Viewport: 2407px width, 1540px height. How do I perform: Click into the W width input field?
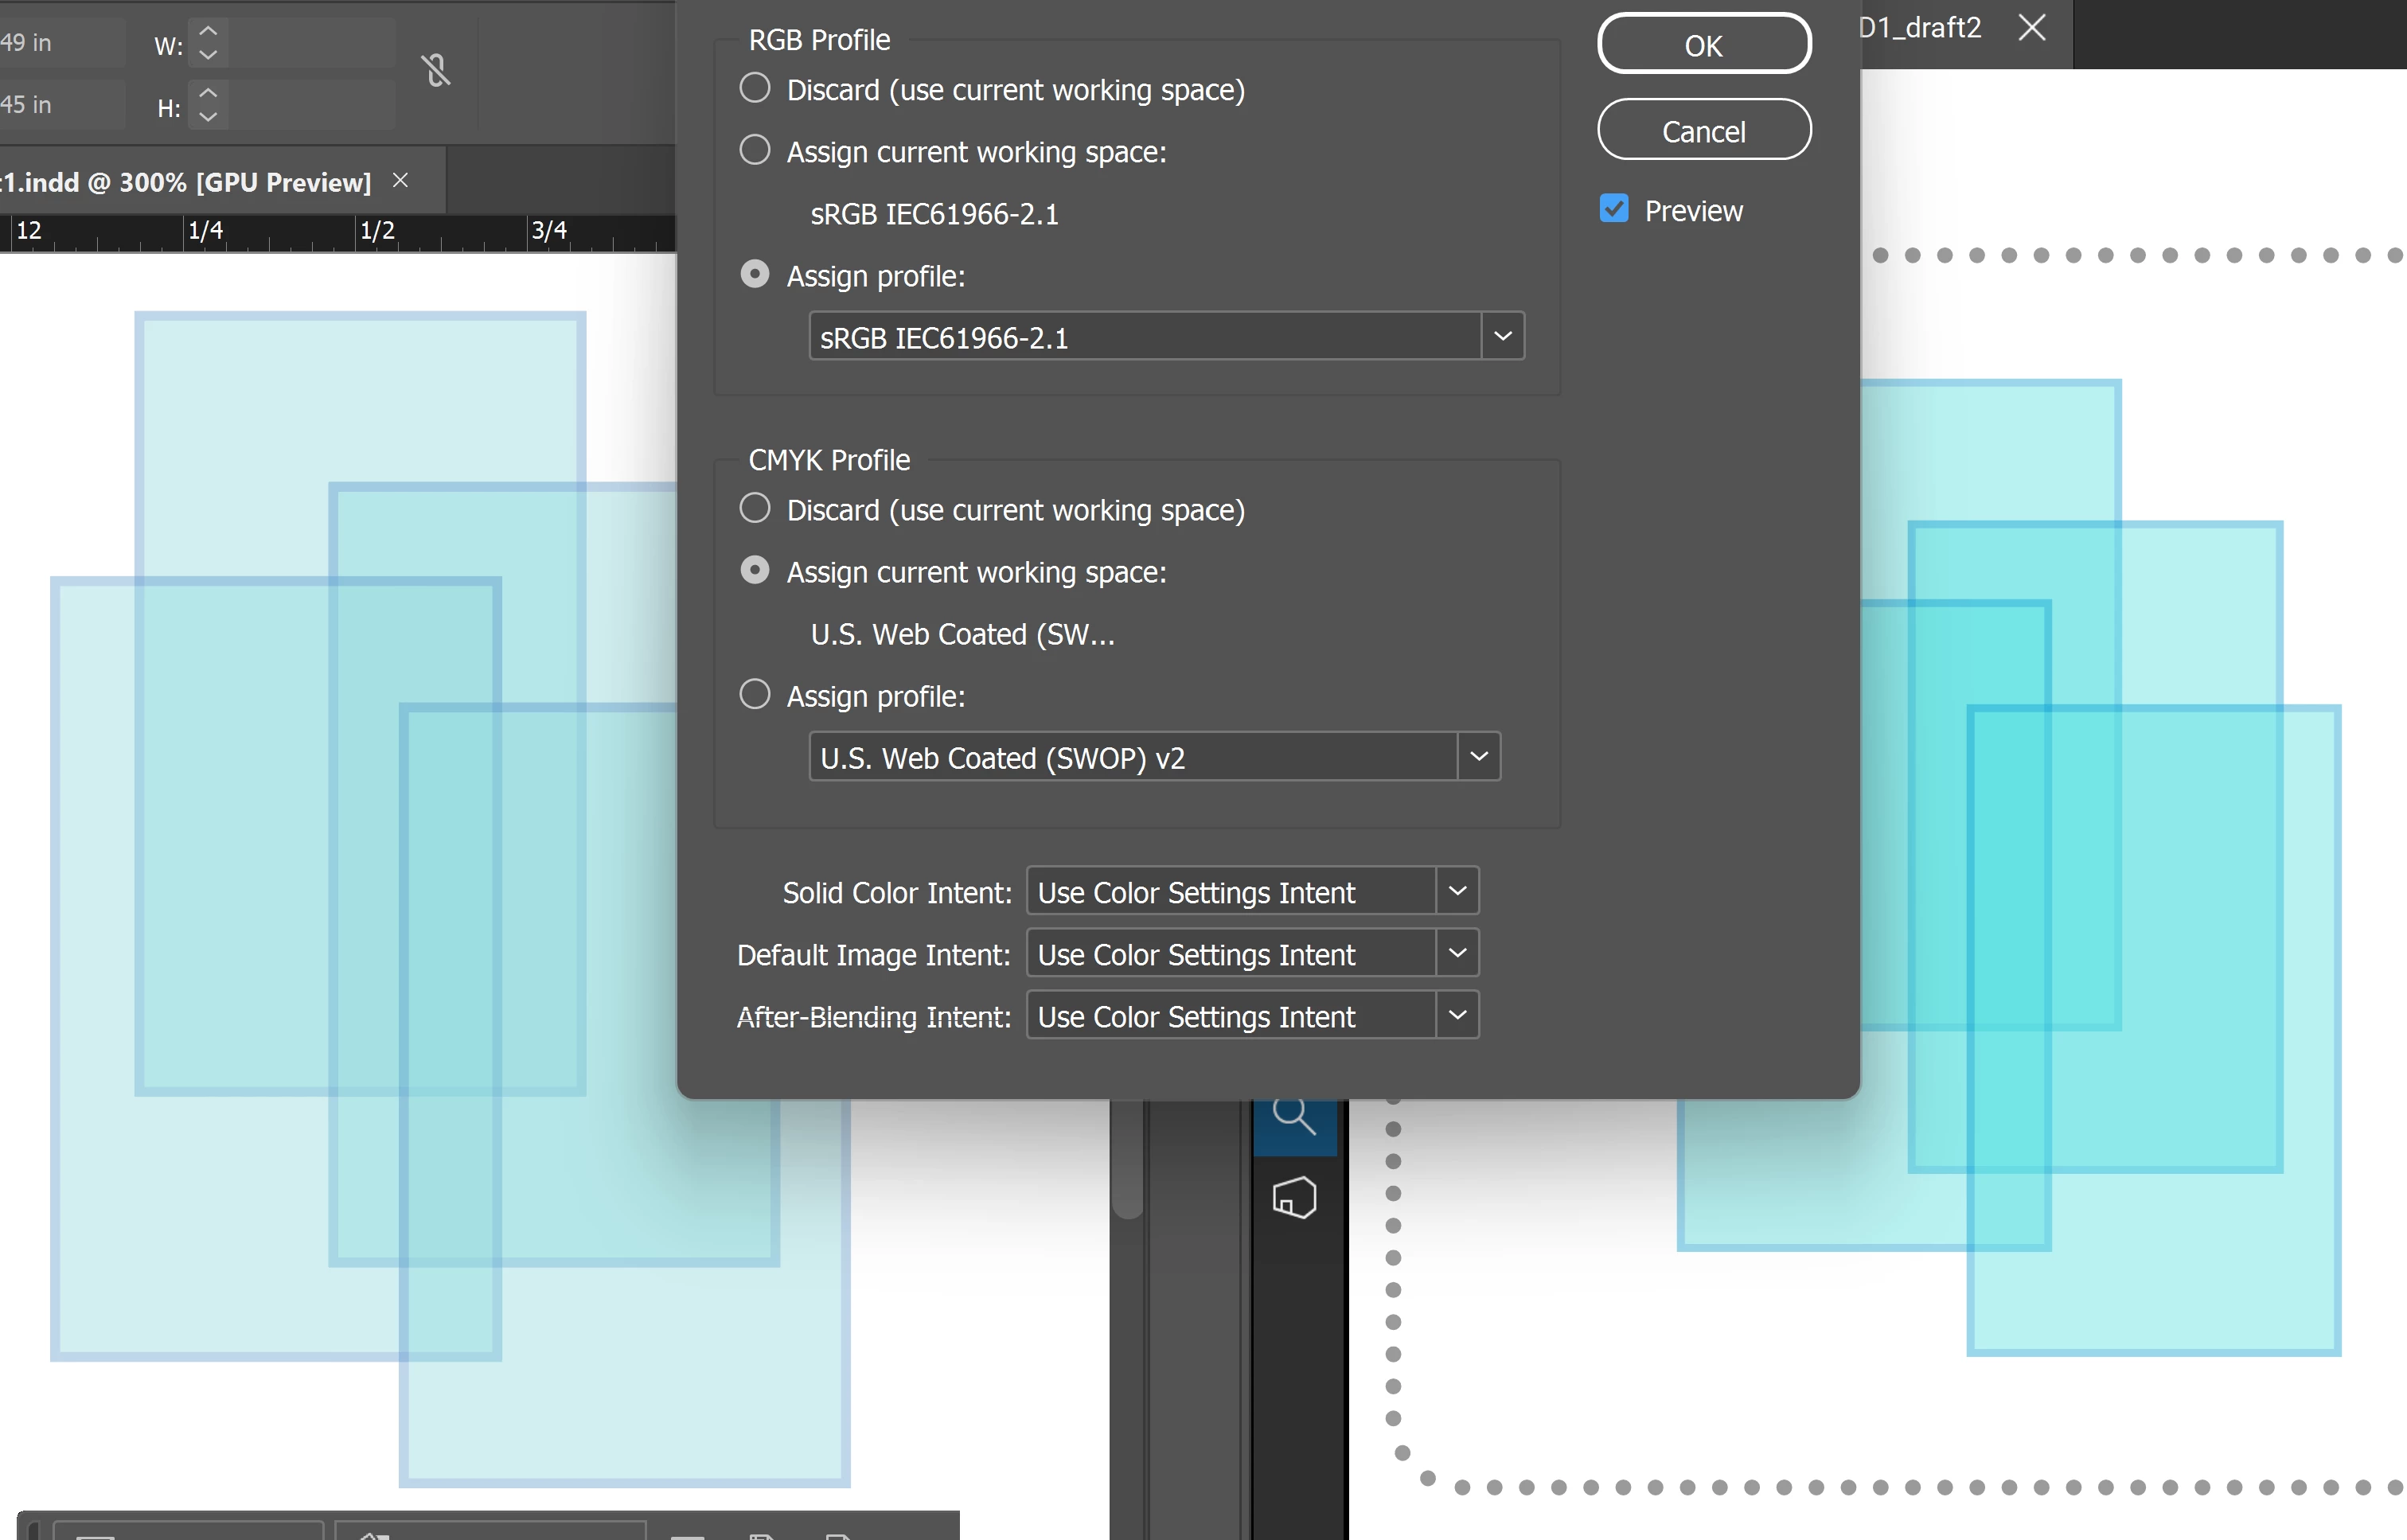[x=312, y=44]
